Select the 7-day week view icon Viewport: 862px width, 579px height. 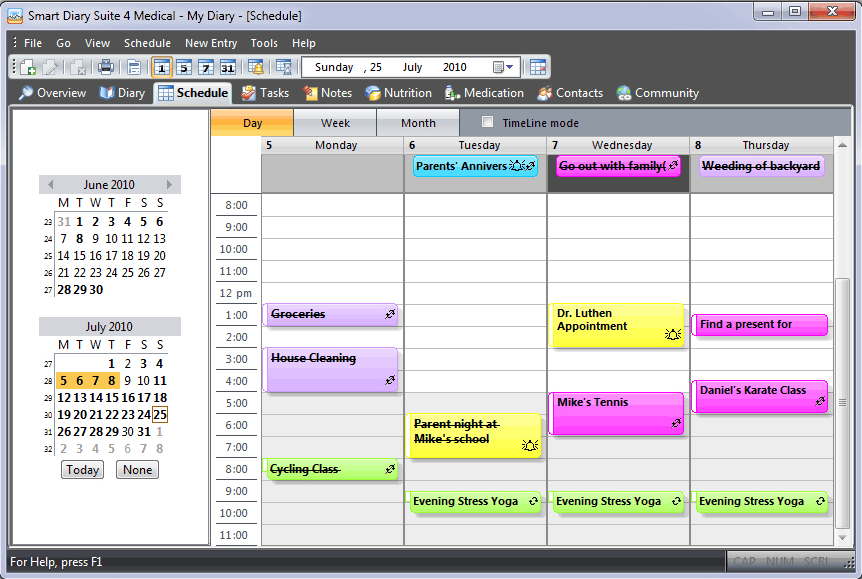pos(206,67)
